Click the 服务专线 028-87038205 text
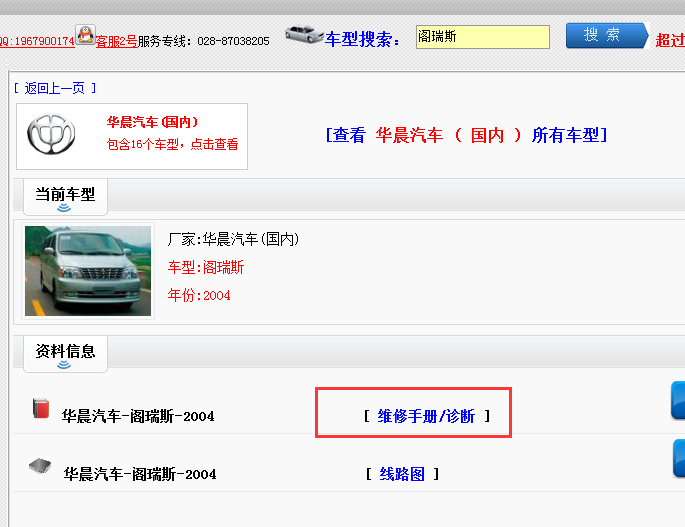 tap(204, 41)
